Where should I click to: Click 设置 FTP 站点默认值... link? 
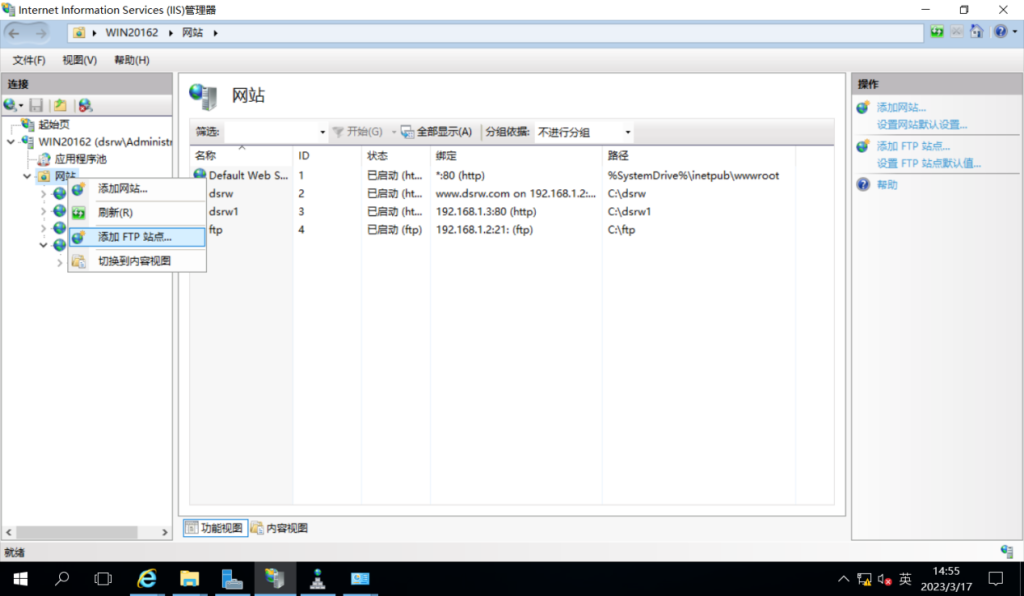coord(929,163)
